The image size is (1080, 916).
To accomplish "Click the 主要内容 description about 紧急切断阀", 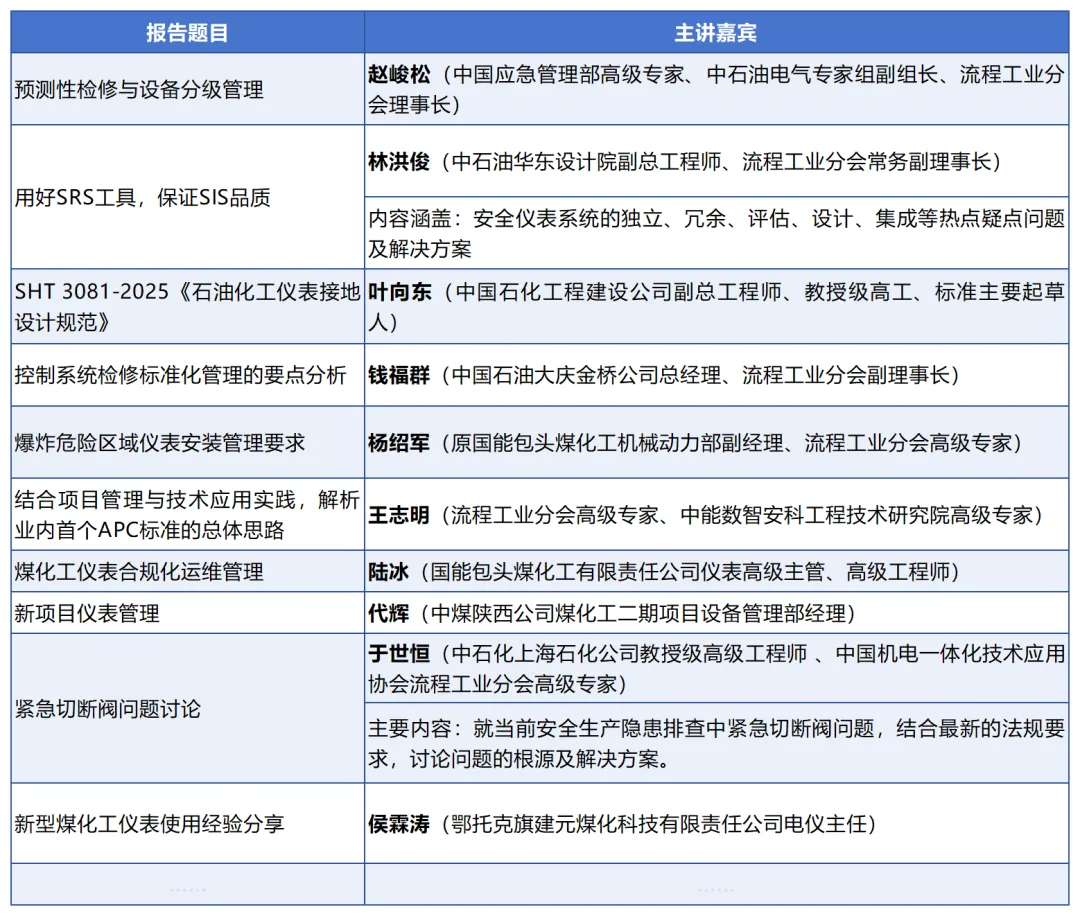I will 716,743.
